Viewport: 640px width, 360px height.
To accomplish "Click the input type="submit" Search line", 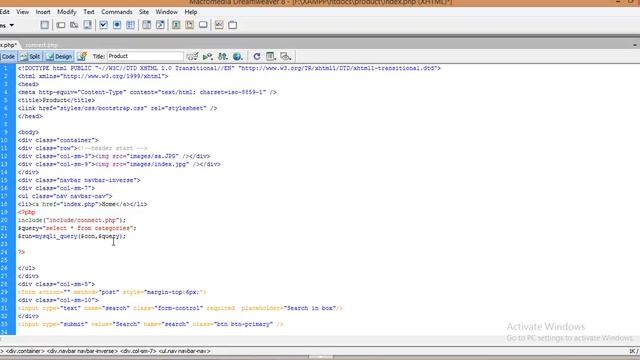I will point(150,324).
